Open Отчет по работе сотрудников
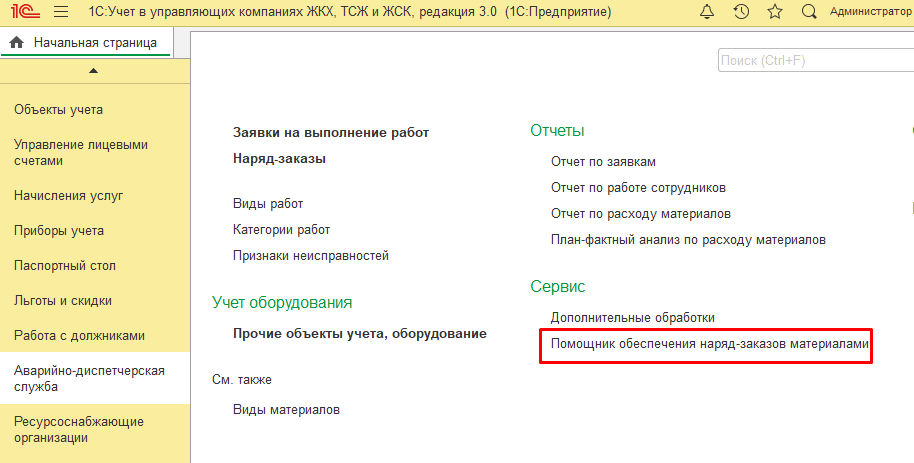Screen dimensions: 914x463 [638, 188]
